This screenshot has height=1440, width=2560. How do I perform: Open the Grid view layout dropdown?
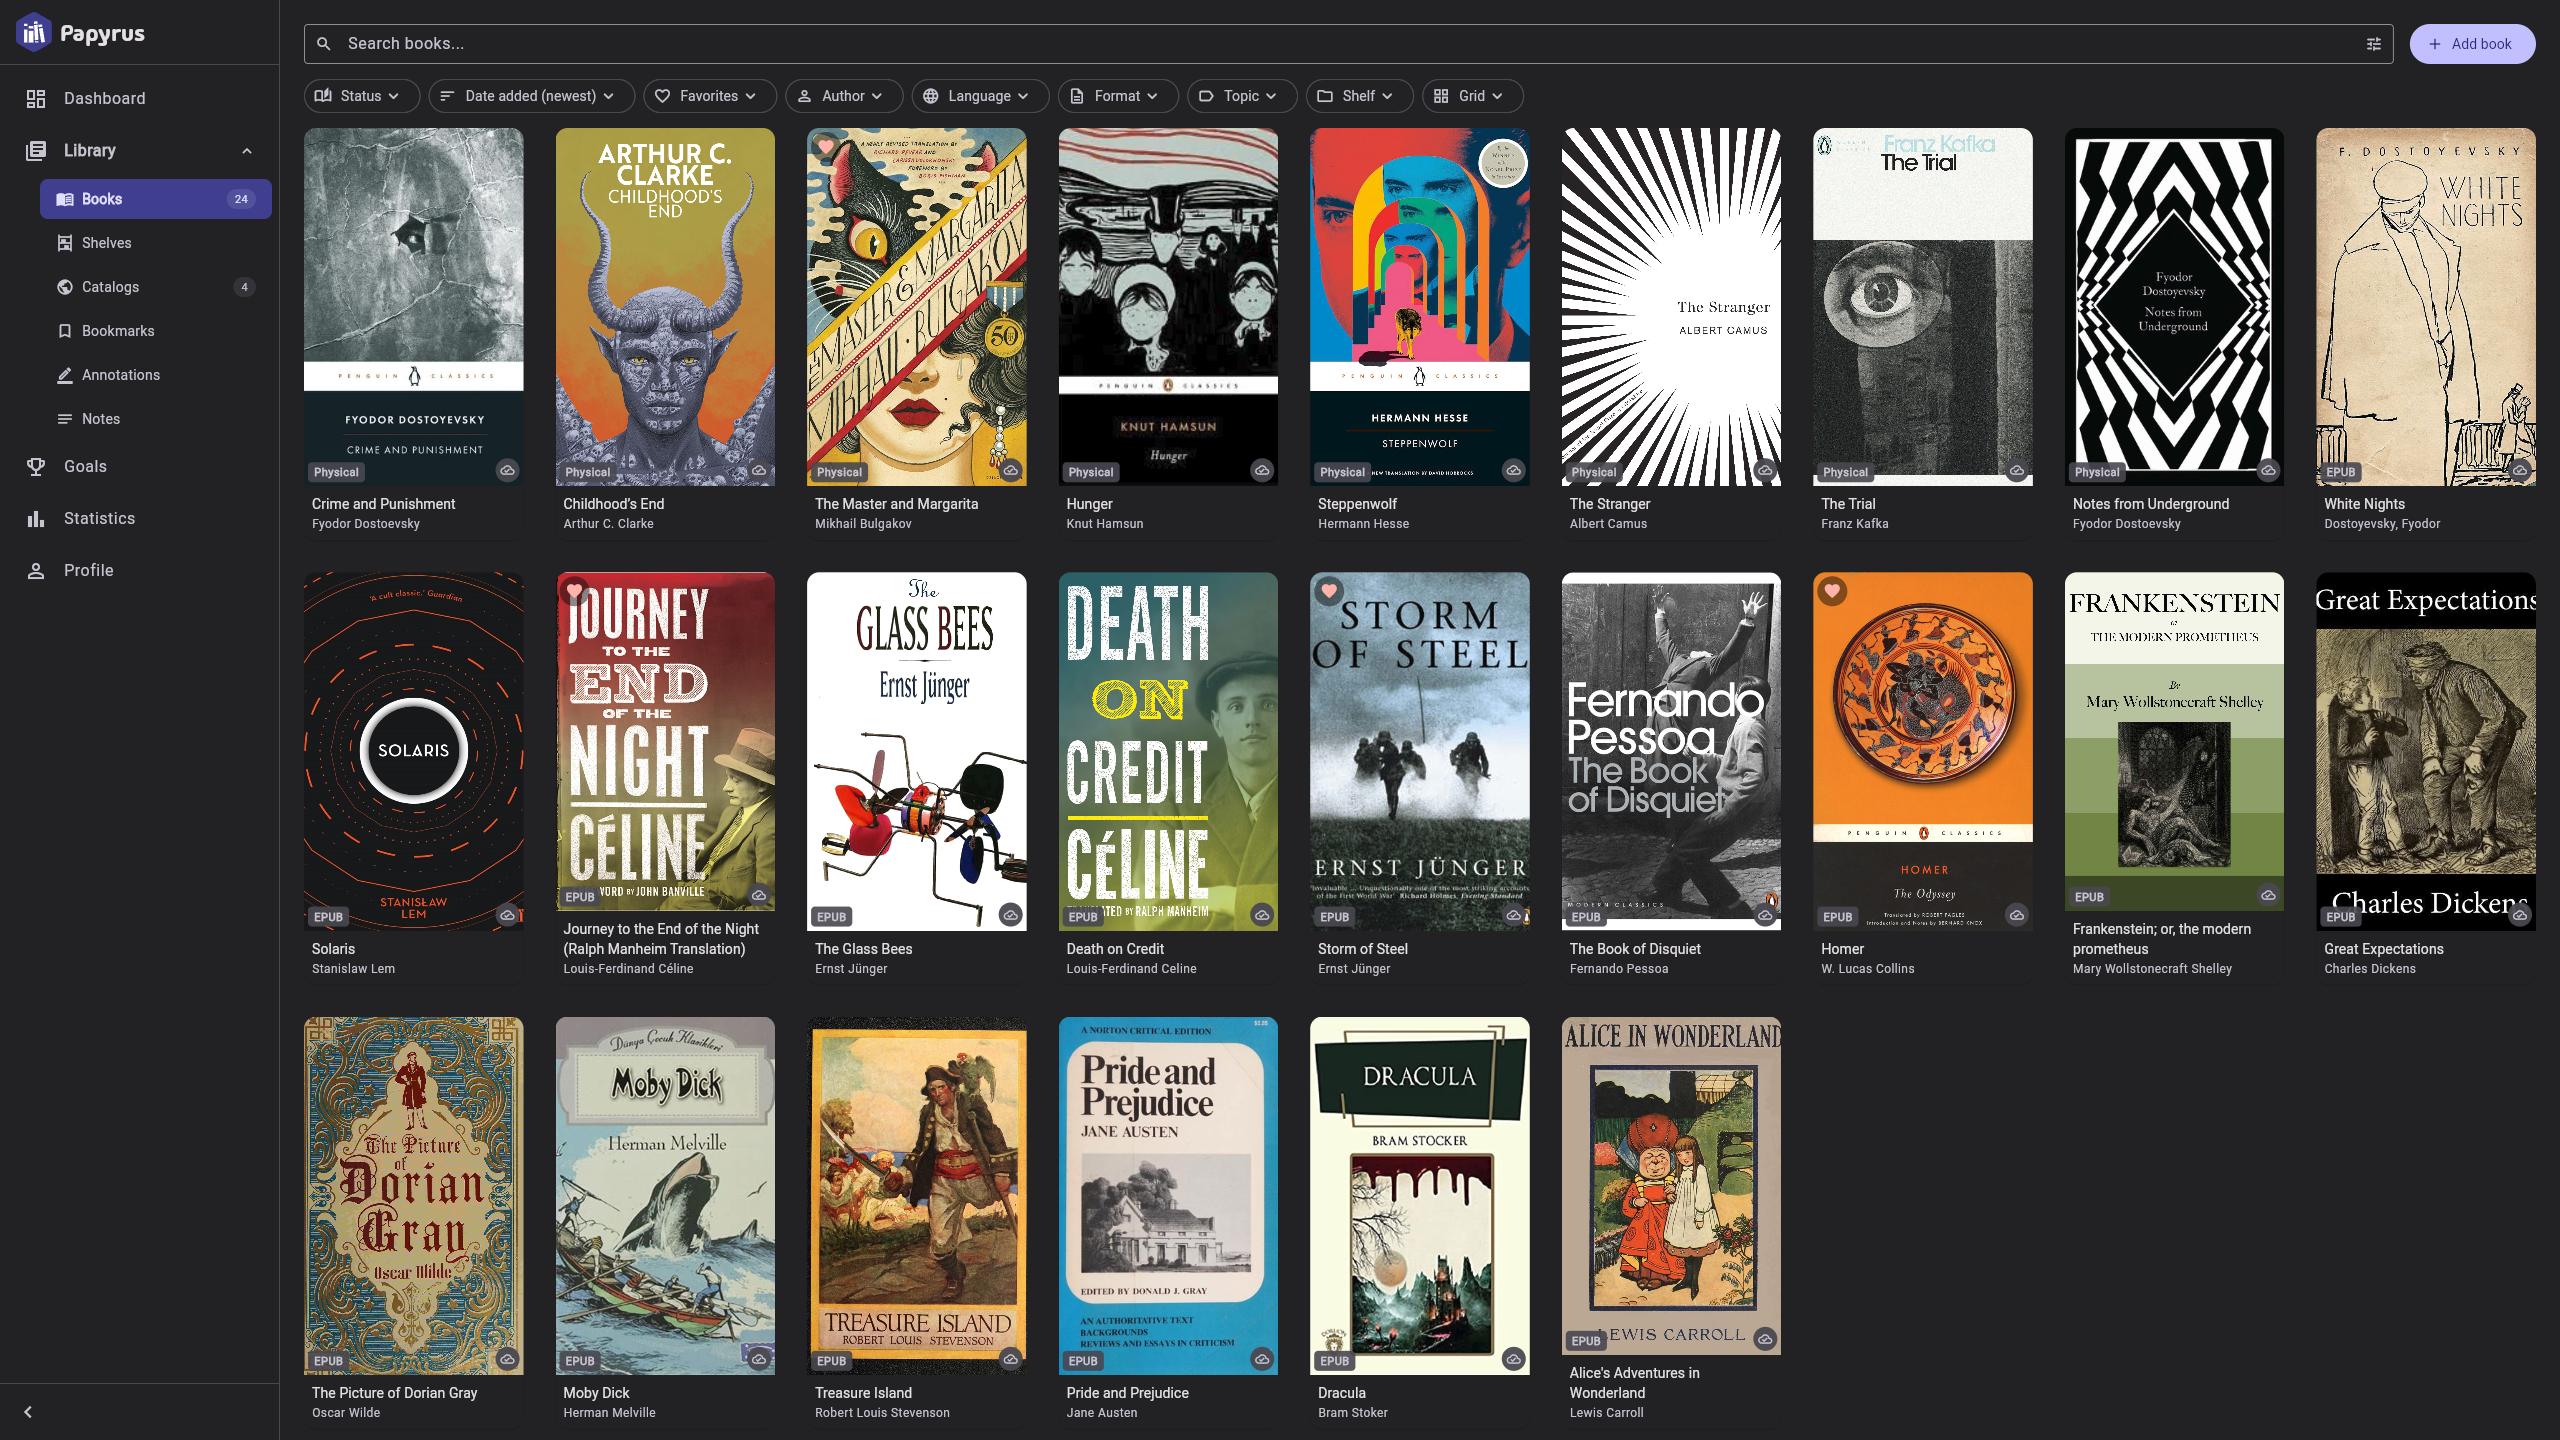pos(1472,96)
